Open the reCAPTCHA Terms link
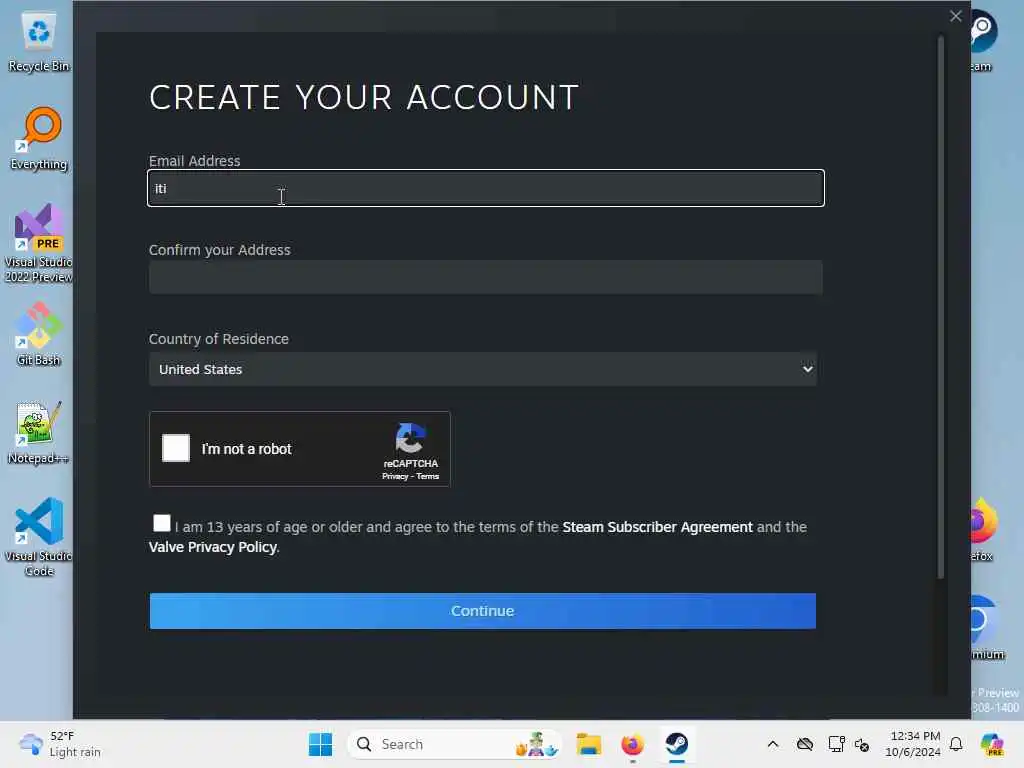Screen dimensions: 1024x768 428,476
